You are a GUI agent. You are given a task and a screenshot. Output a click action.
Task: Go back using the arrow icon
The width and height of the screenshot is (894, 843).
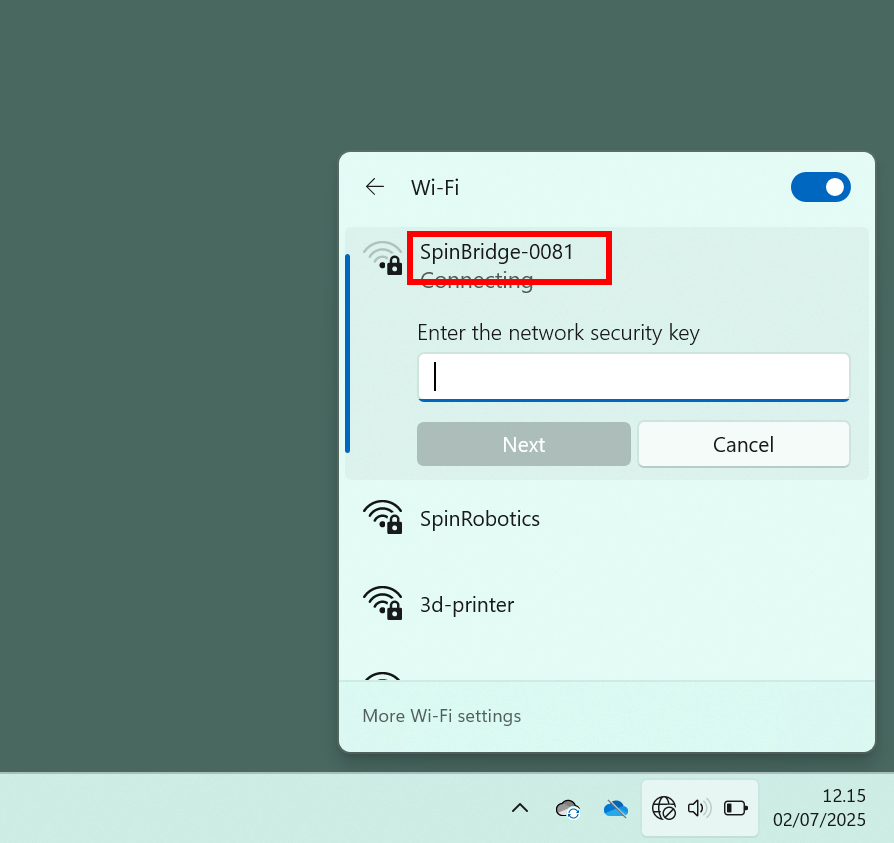375,187
